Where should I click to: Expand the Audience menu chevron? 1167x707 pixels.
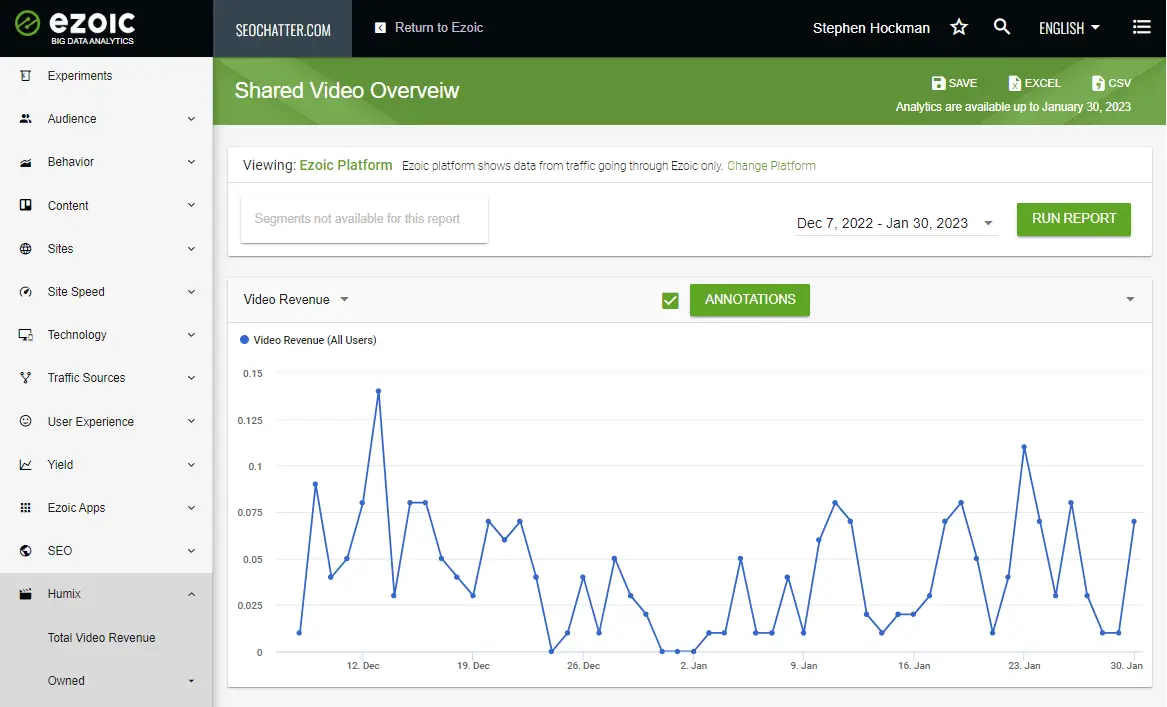191,119
